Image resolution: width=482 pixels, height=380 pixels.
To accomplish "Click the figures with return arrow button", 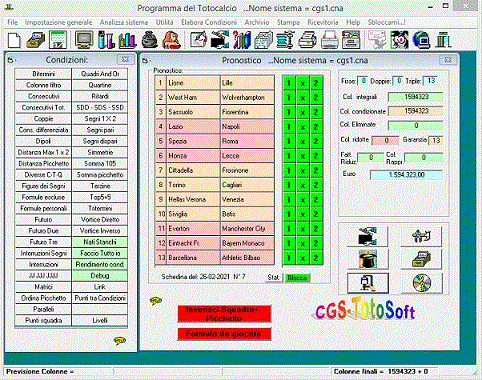I will (422, 236).
